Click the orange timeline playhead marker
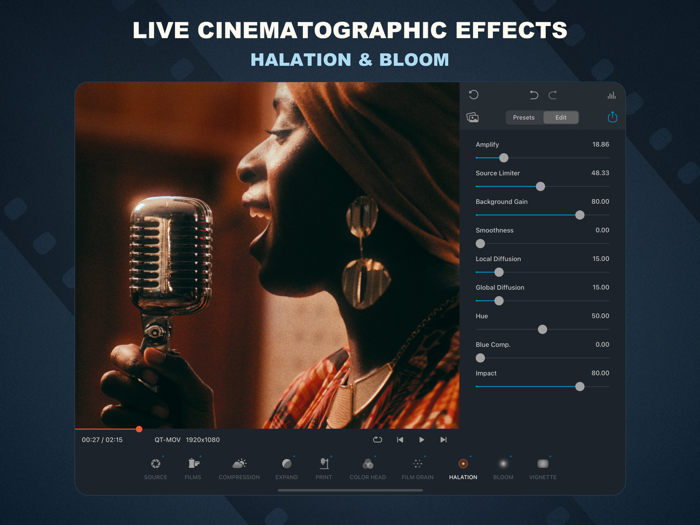 (x=139, y=429)
